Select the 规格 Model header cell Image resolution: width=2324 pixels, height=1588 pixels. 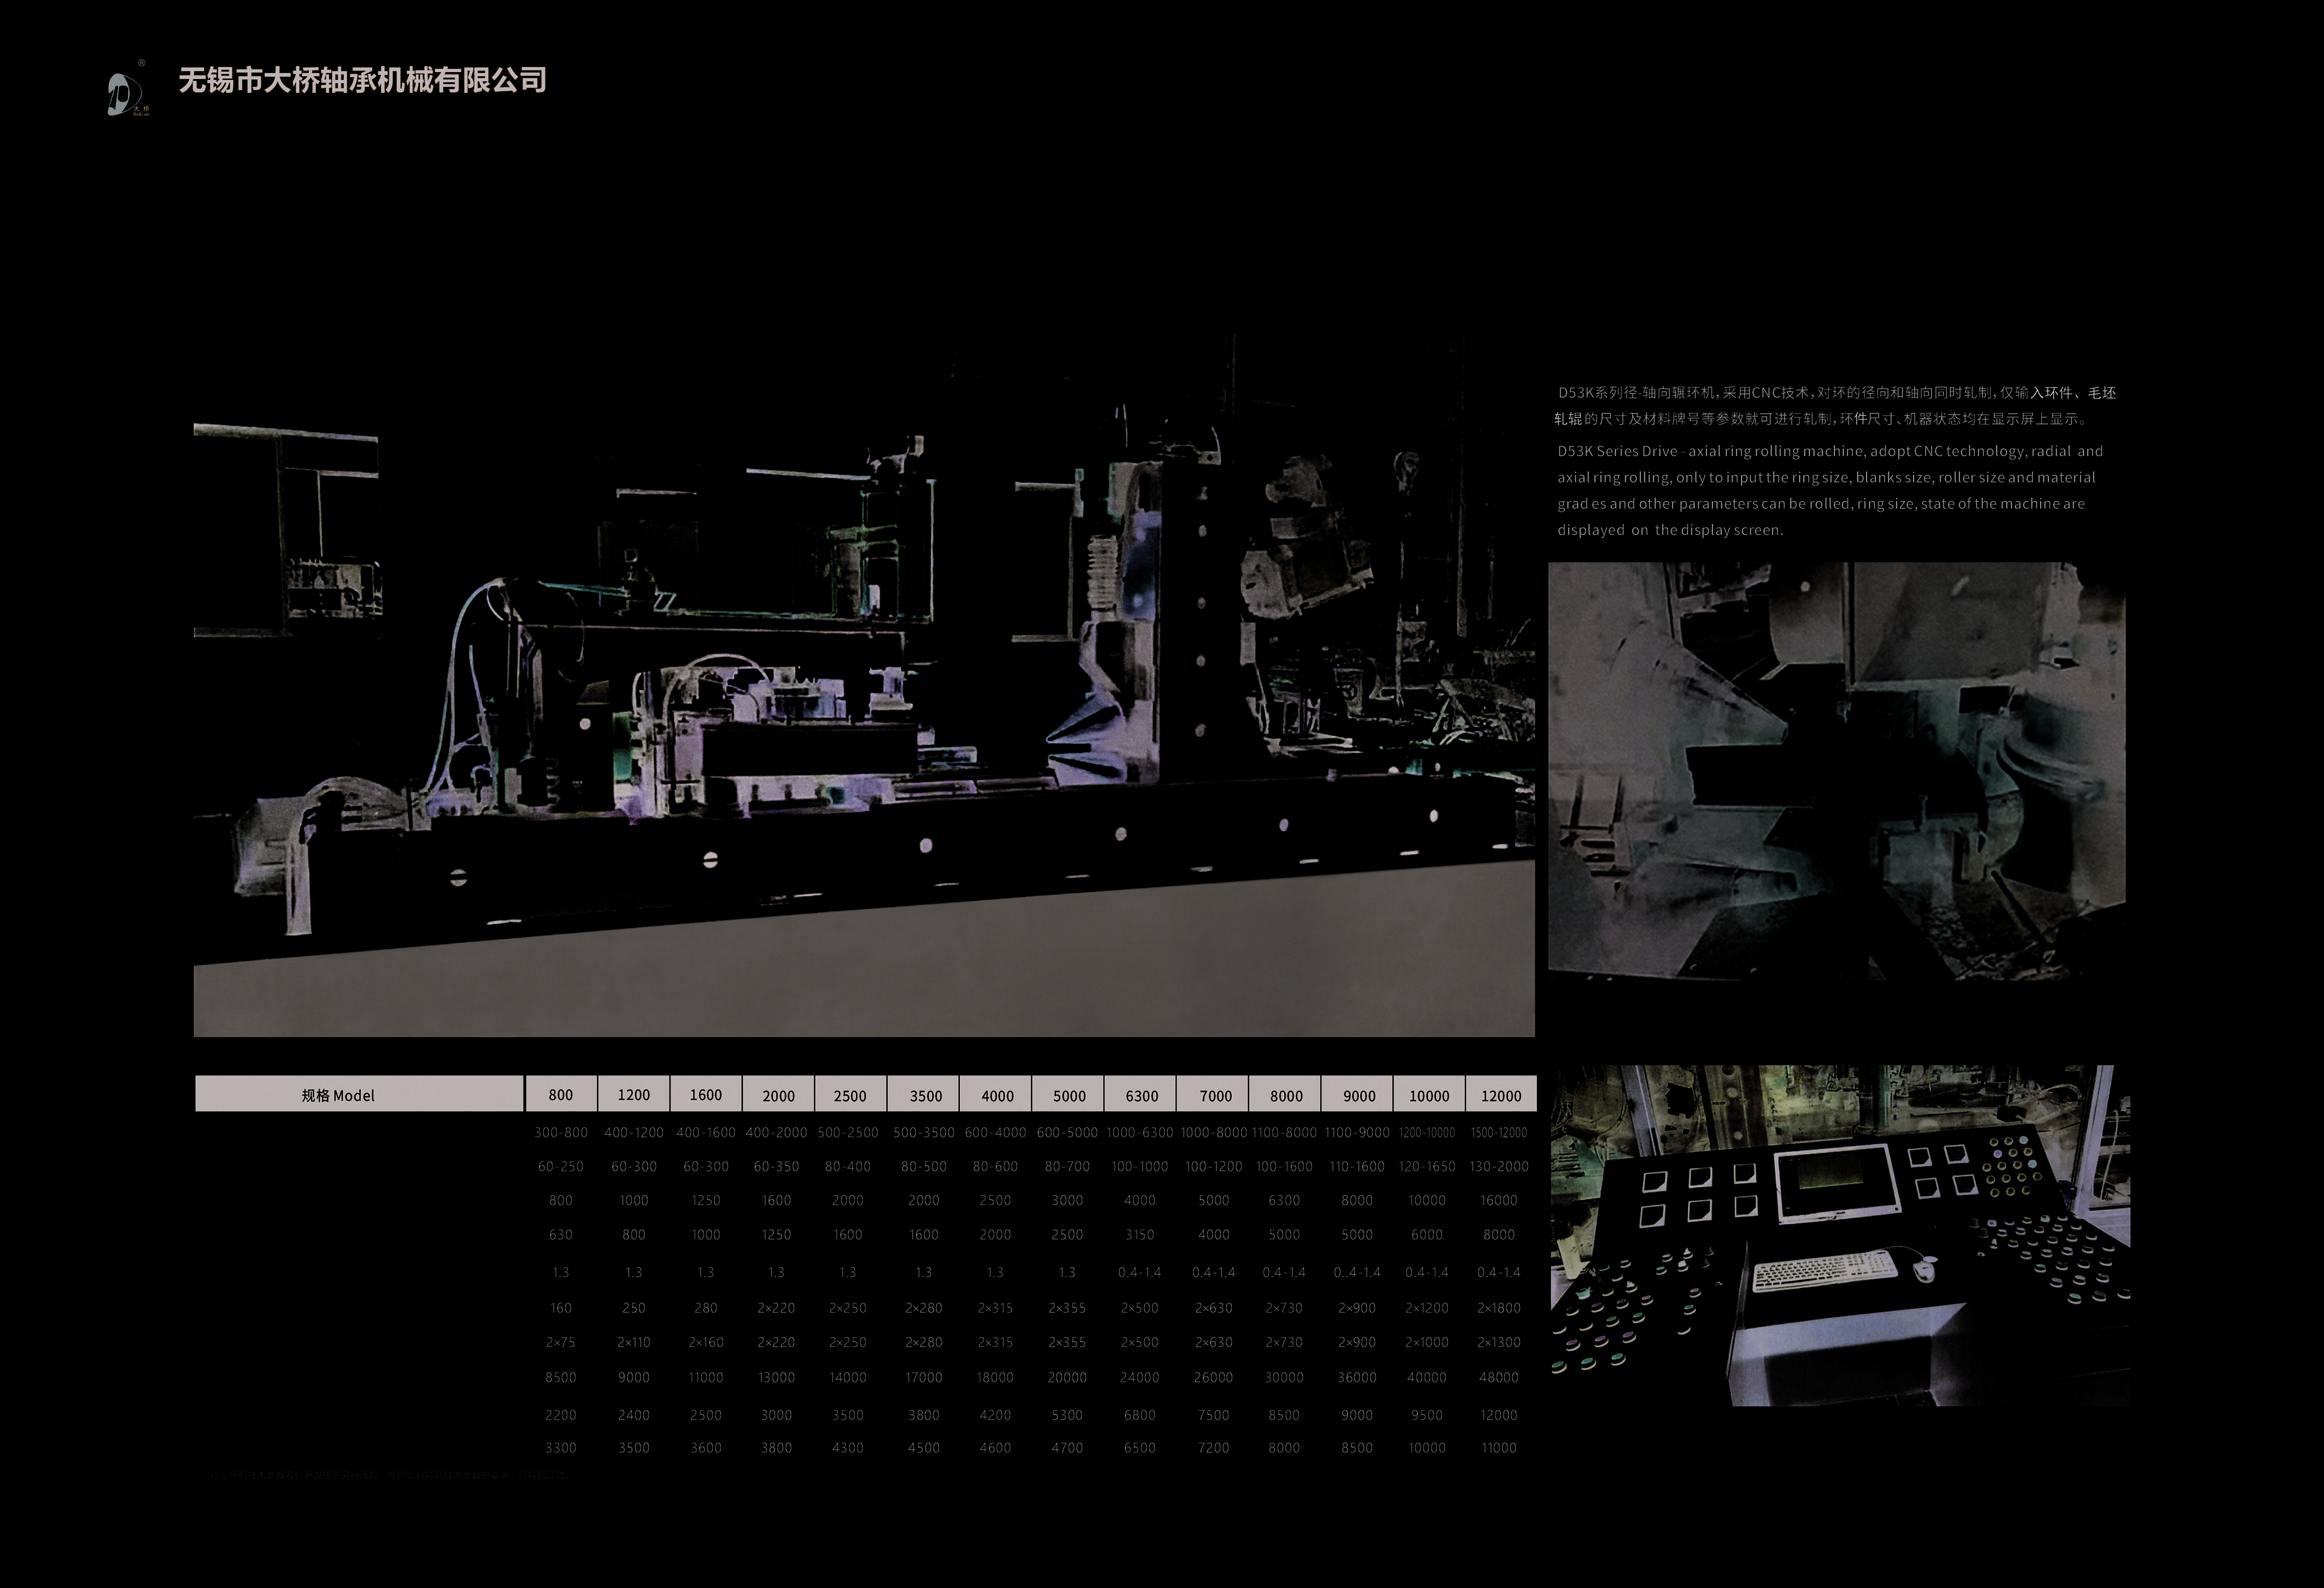pyautogui.click(x=359, y=1094)
